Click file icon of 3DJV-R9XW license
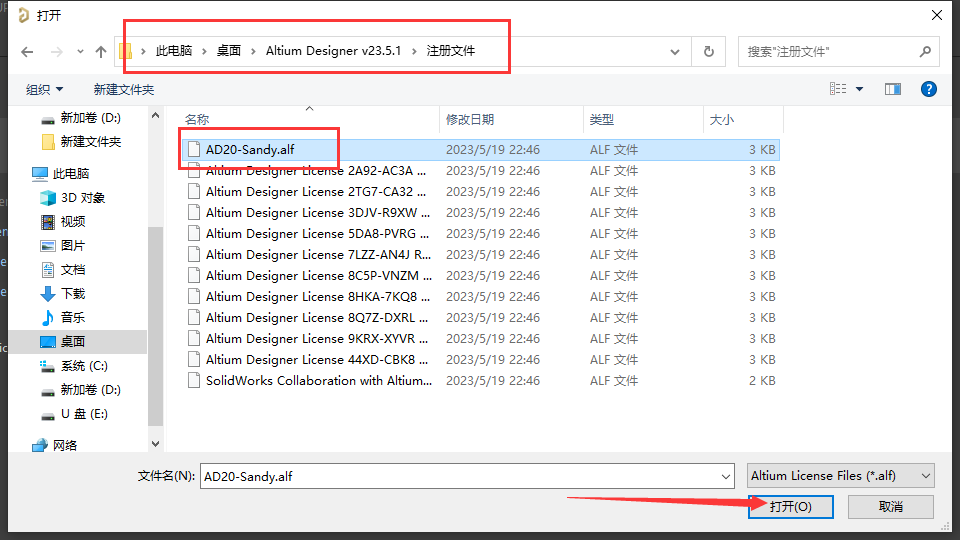Viewport: 960px width, 540px height. tap(194, 212)
